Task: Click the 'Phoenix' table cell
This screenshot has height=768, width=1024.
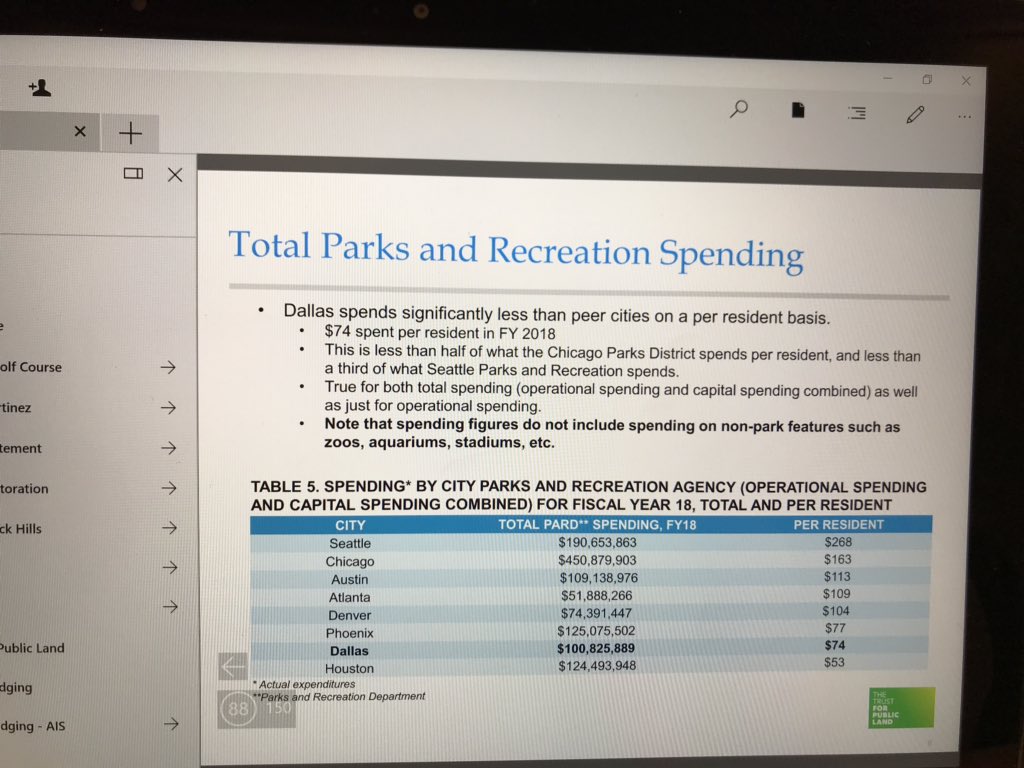Action: 349,633
